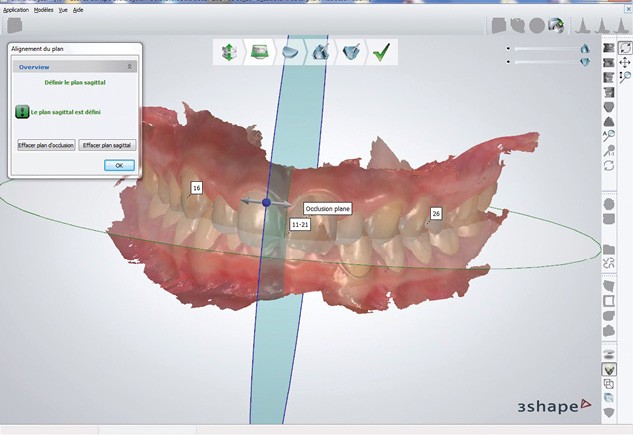Collapse the Overview panel section
Screen dimensions: 633x435
129,66
